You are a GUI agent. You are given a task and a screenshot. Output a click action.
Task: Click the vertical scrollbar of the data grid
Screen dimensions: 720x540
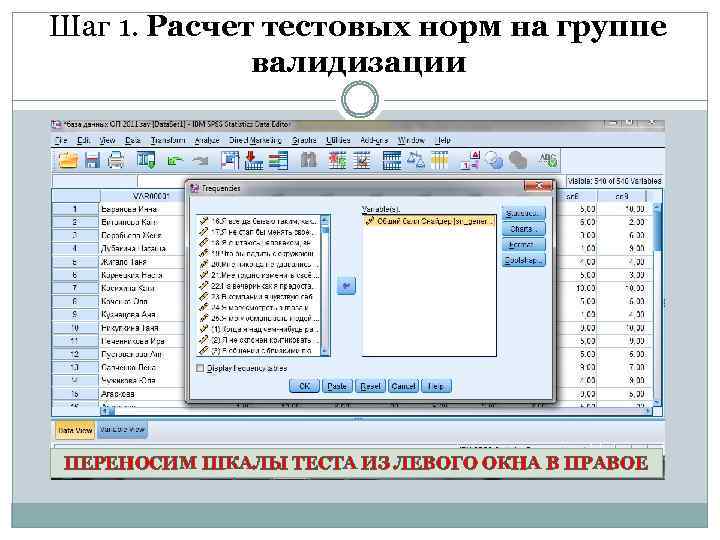[x=657, y=304]
